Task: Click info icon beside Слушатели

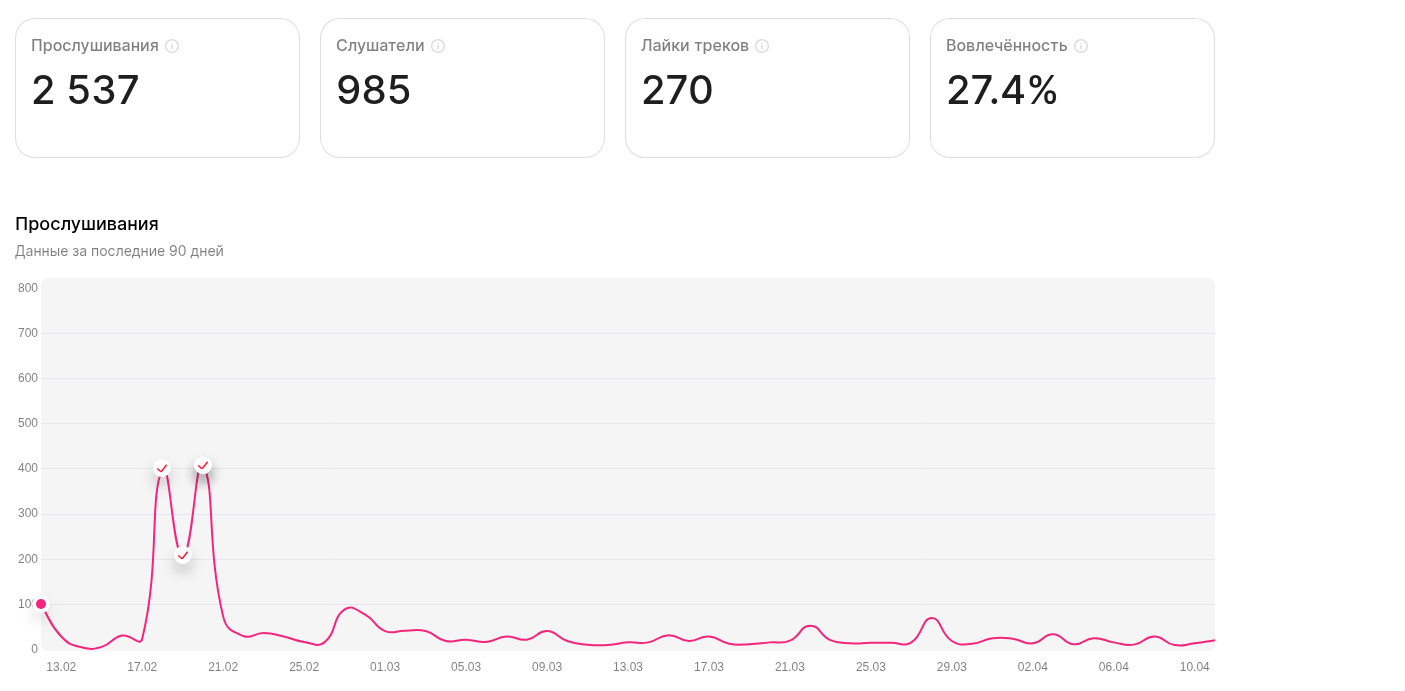Action: [x=438, y=46]
